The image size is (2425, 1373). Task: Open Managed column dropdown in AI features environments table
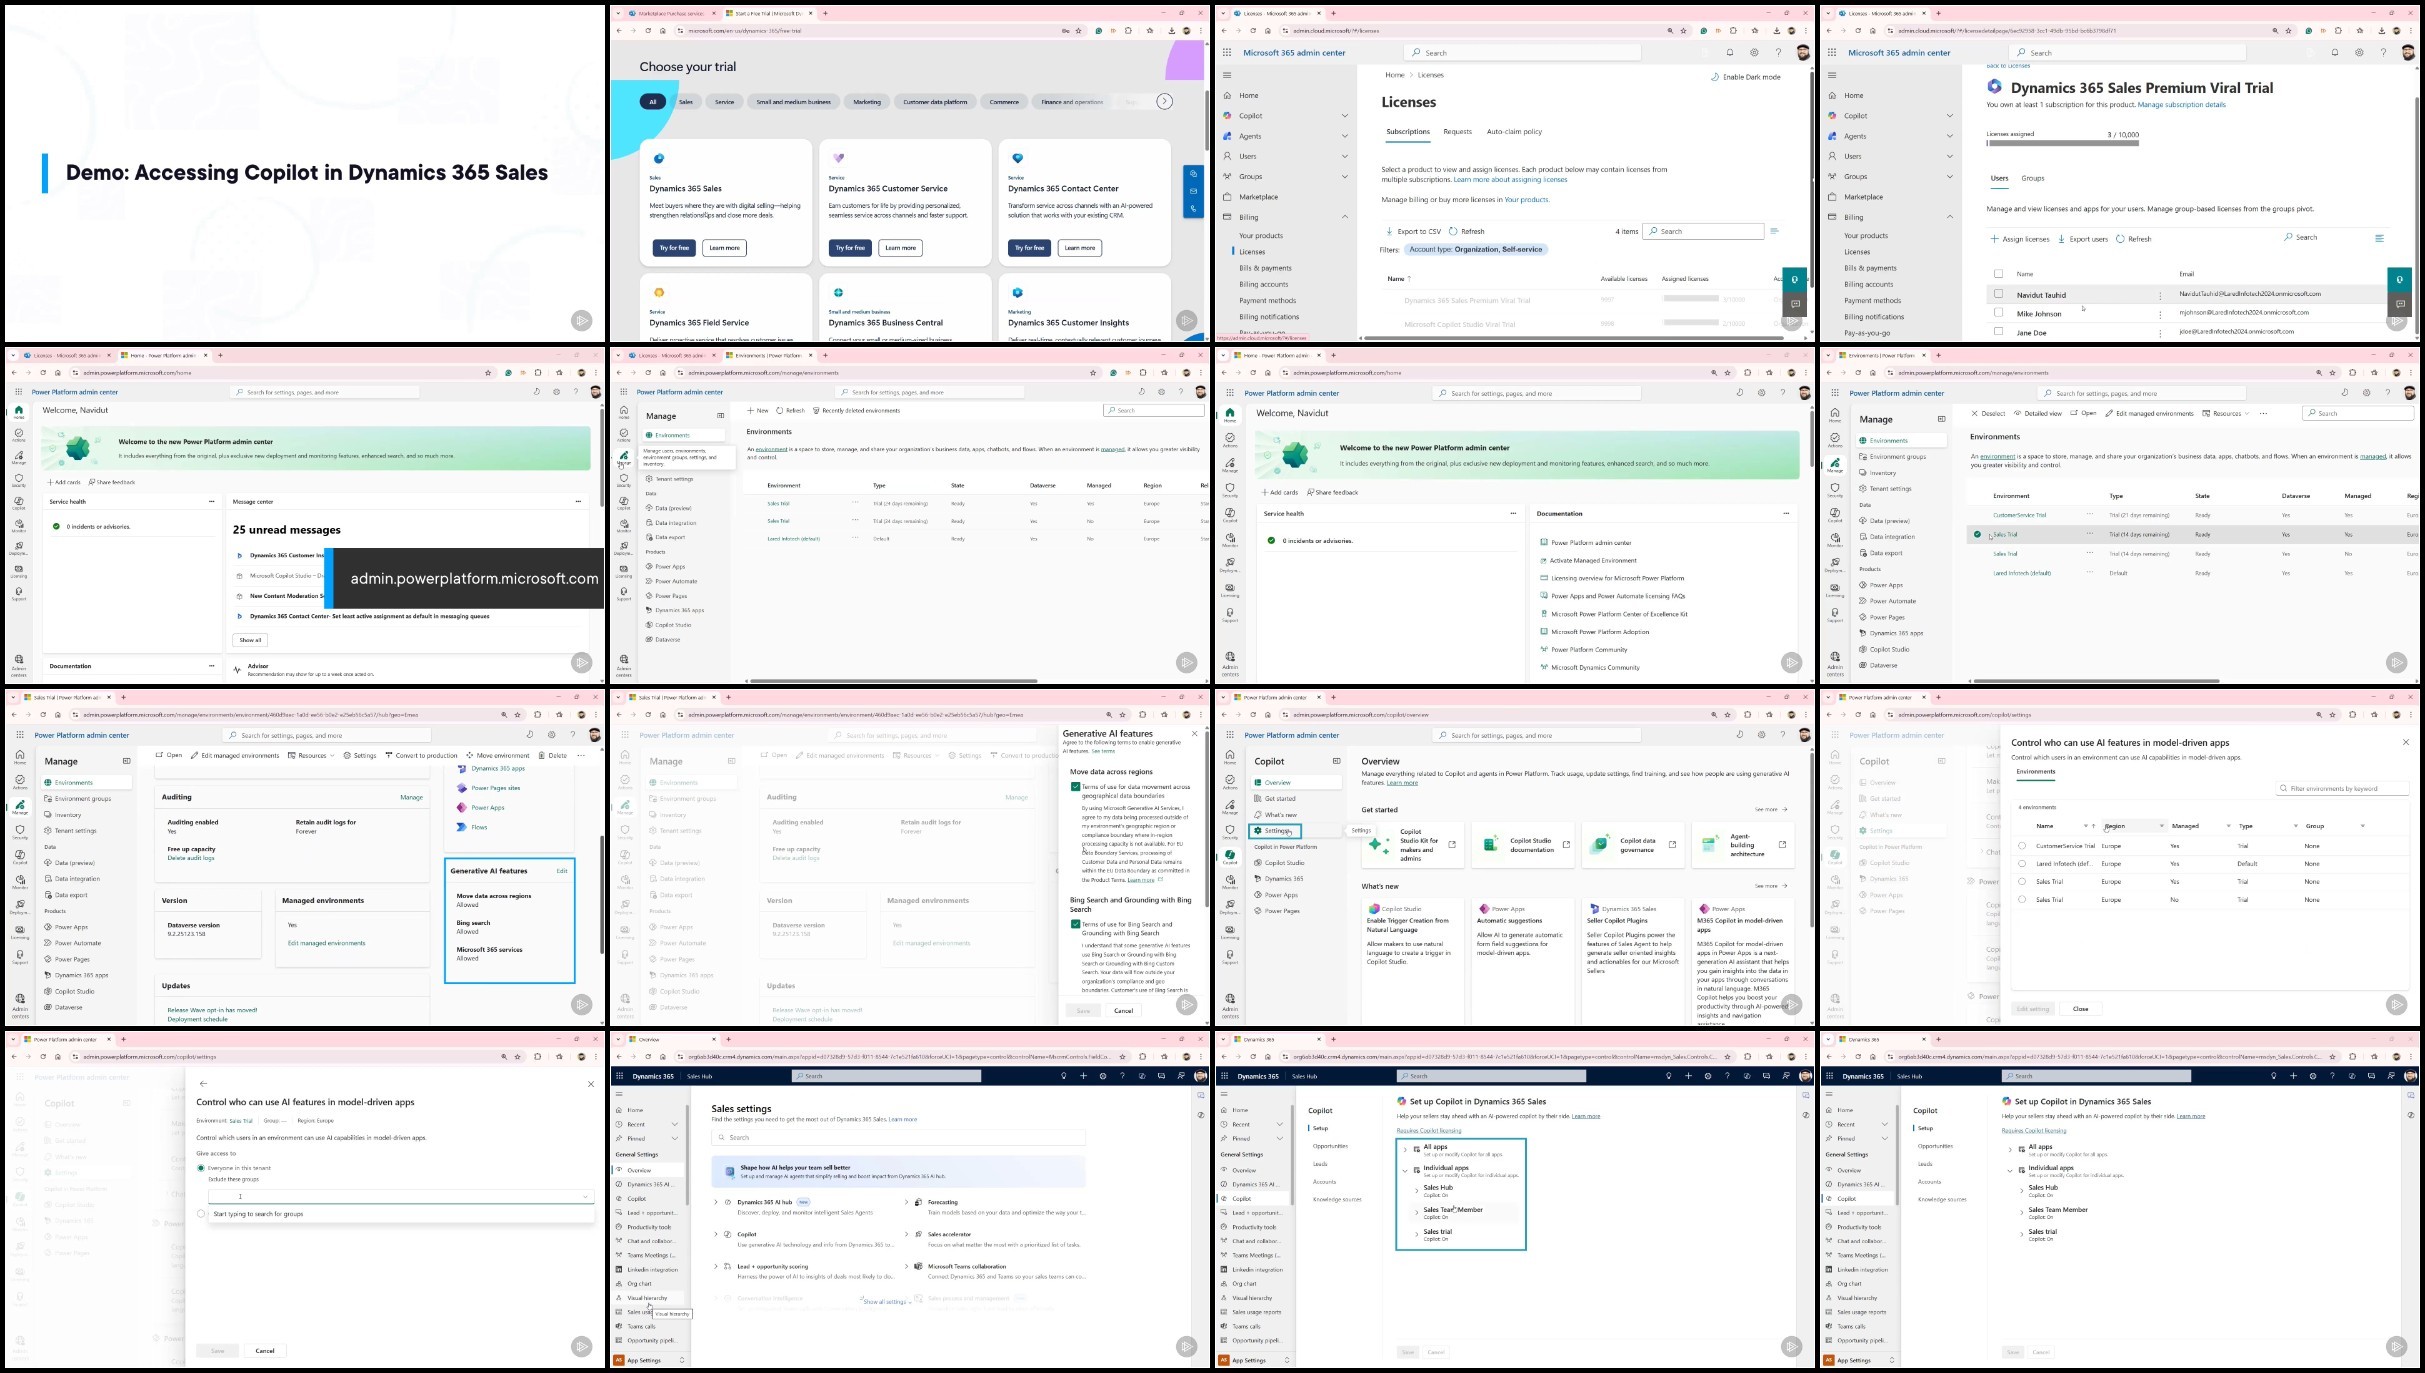pos(2228,826)
